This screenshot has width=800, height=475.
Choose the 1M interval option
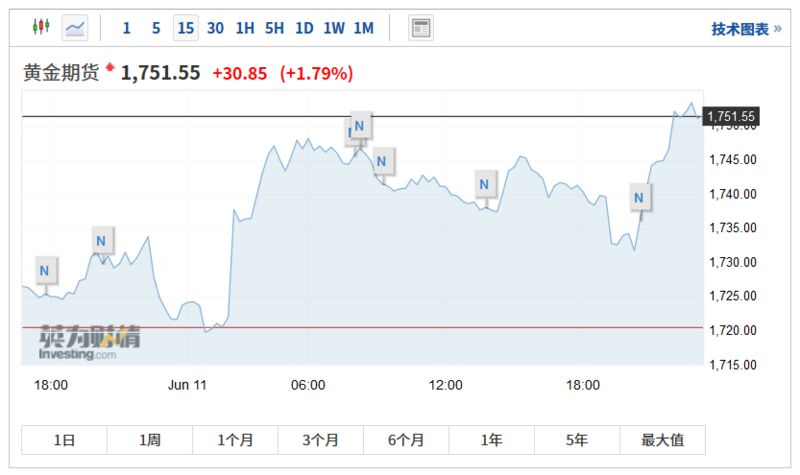click(363, 28)
